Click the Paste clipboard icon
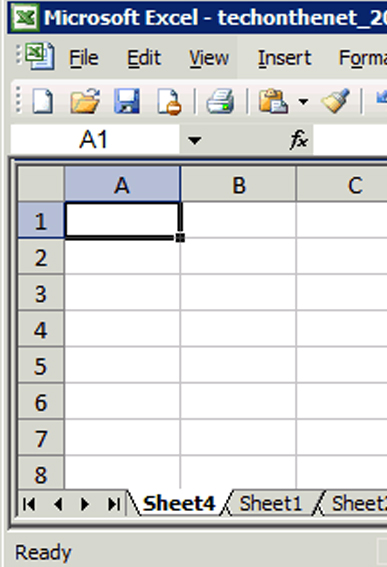The height and width of the screenshot is (567, 387). coord(273,101)
